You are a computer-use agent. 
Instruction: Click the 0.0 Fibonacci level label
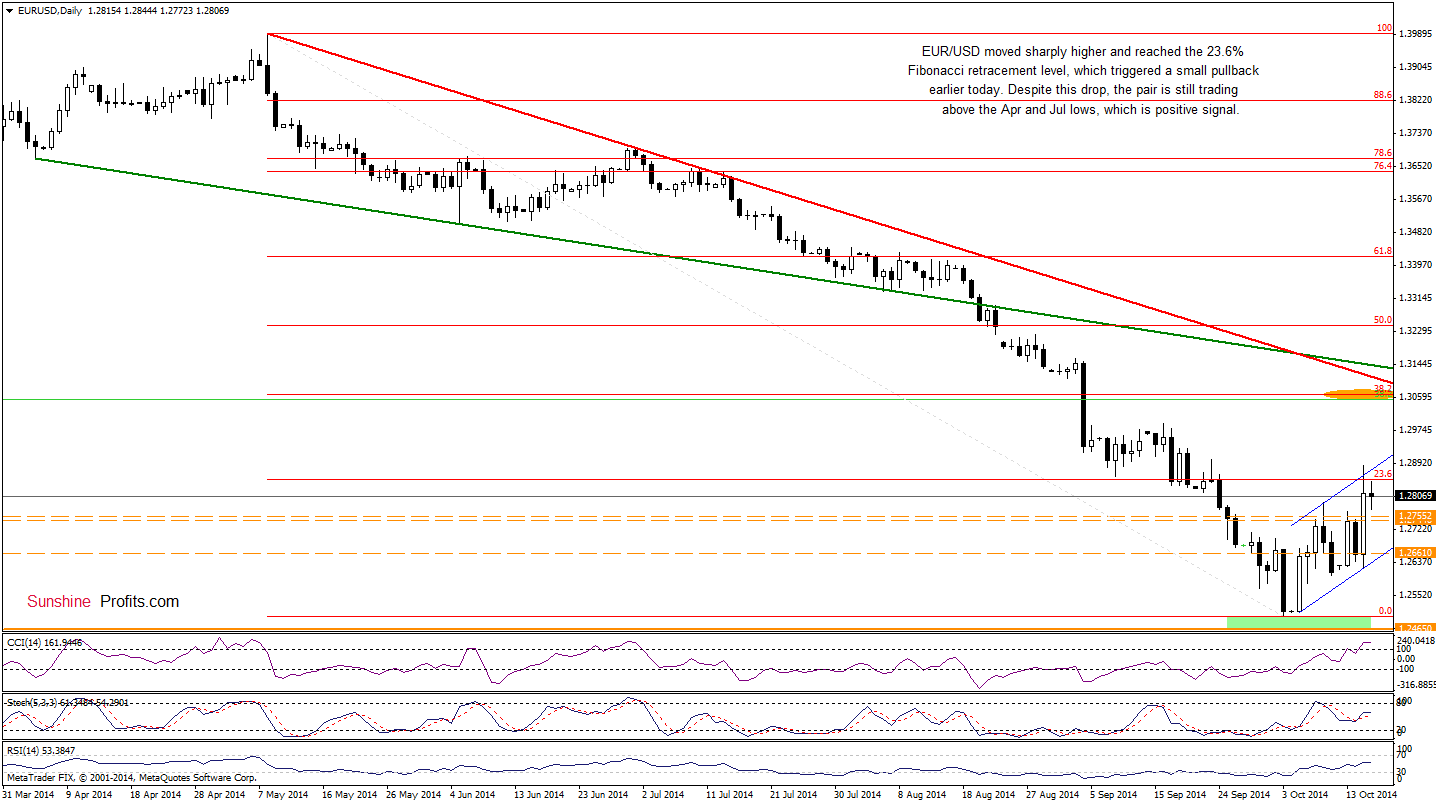pyautogui.click(x=1385, y=610)
